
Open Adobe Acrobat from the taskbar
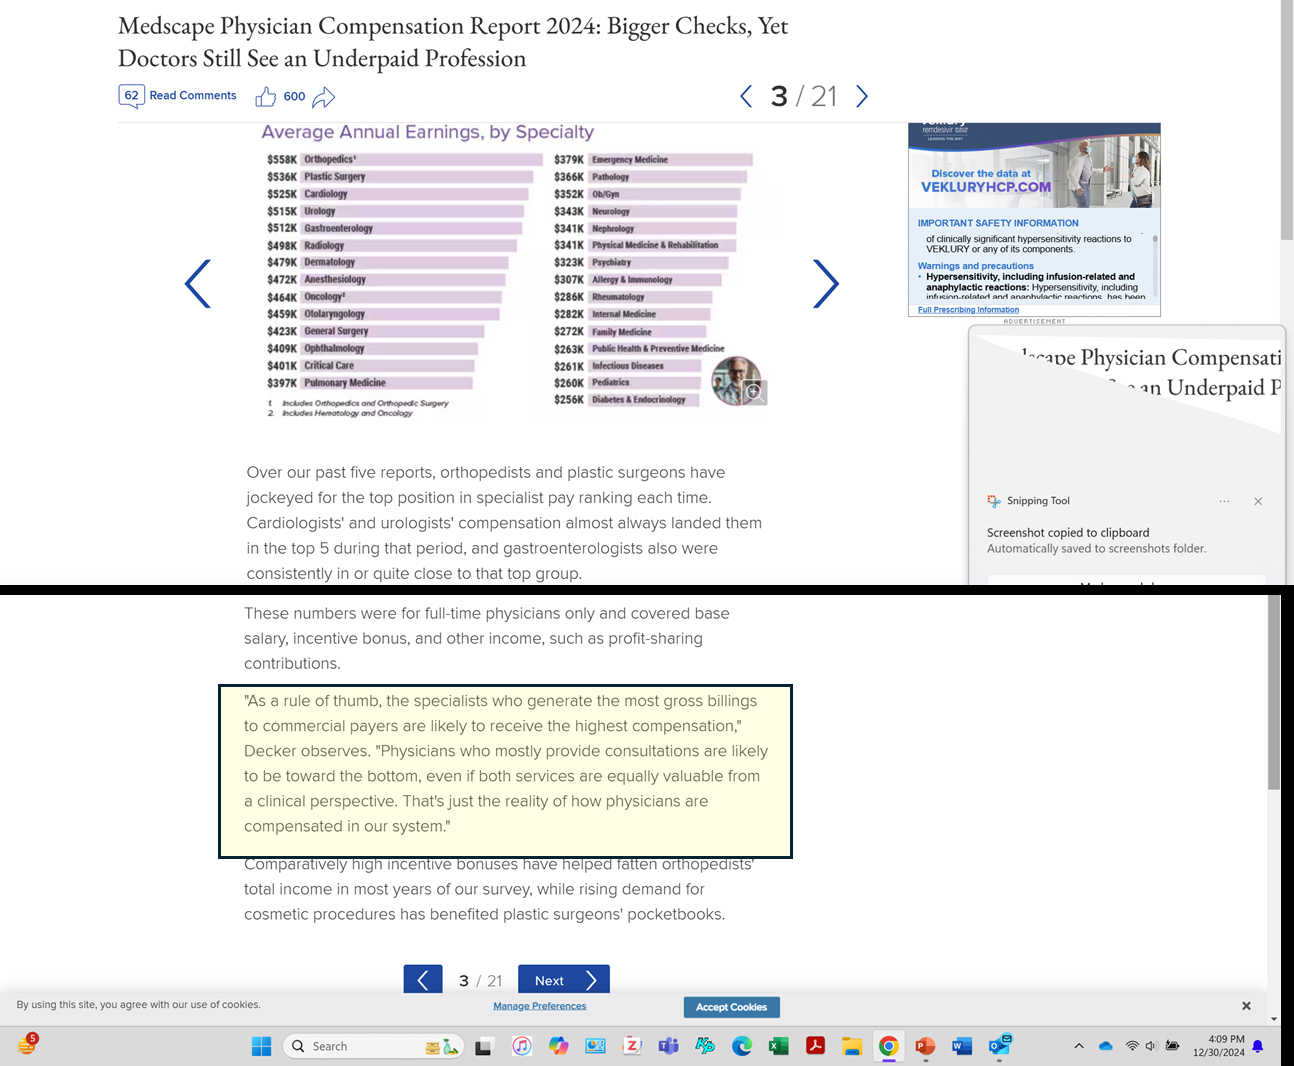[815, 1046]
